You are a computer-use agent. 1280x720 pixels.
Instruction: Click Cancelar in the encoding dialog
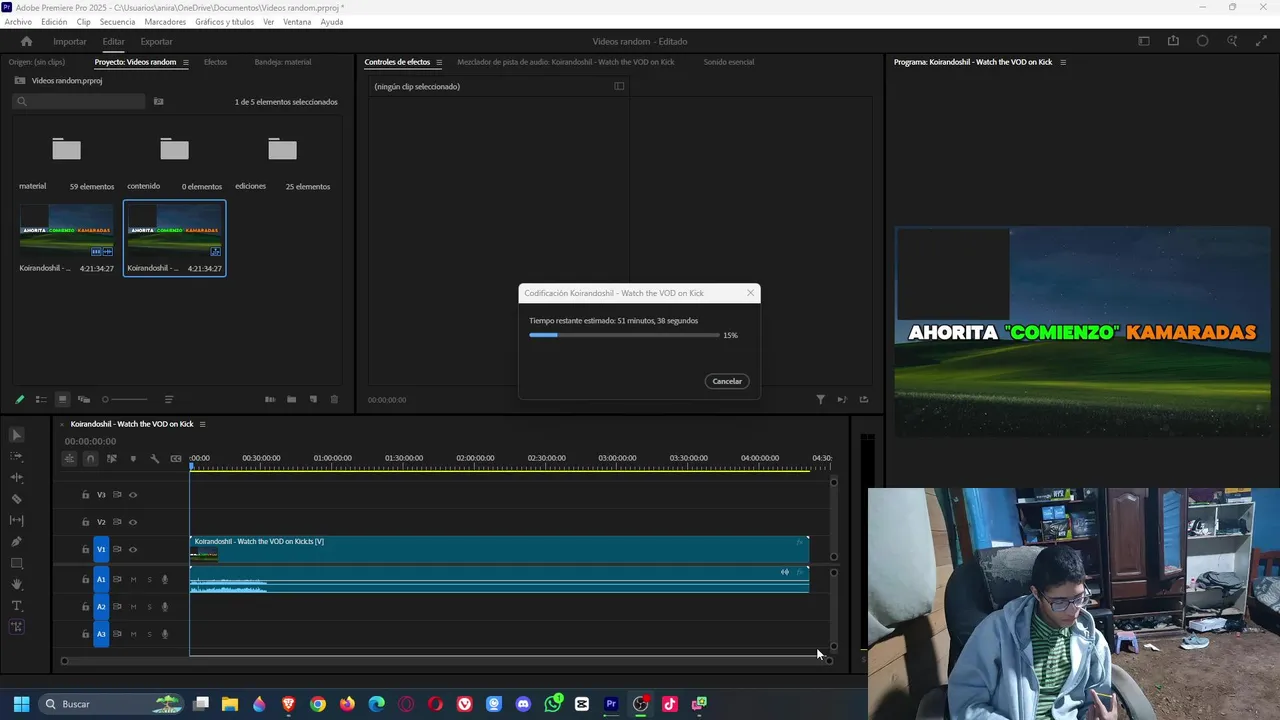coord(727,381)
